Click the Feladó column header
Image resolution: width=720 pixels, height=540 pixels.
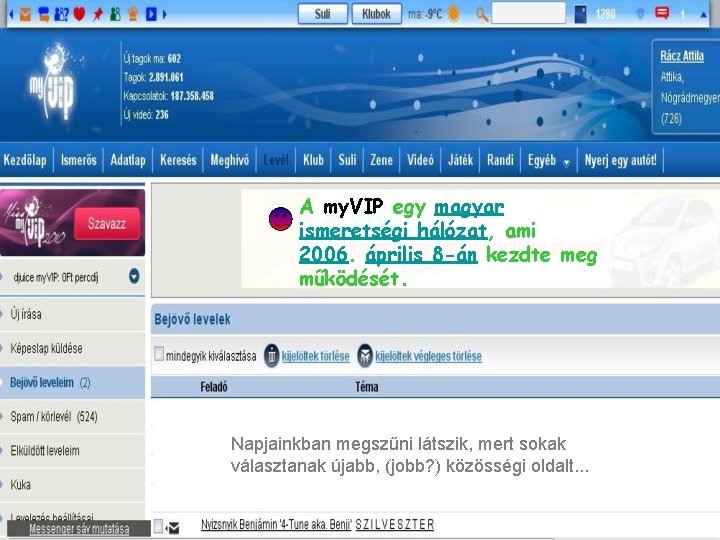tap(214, 387)
